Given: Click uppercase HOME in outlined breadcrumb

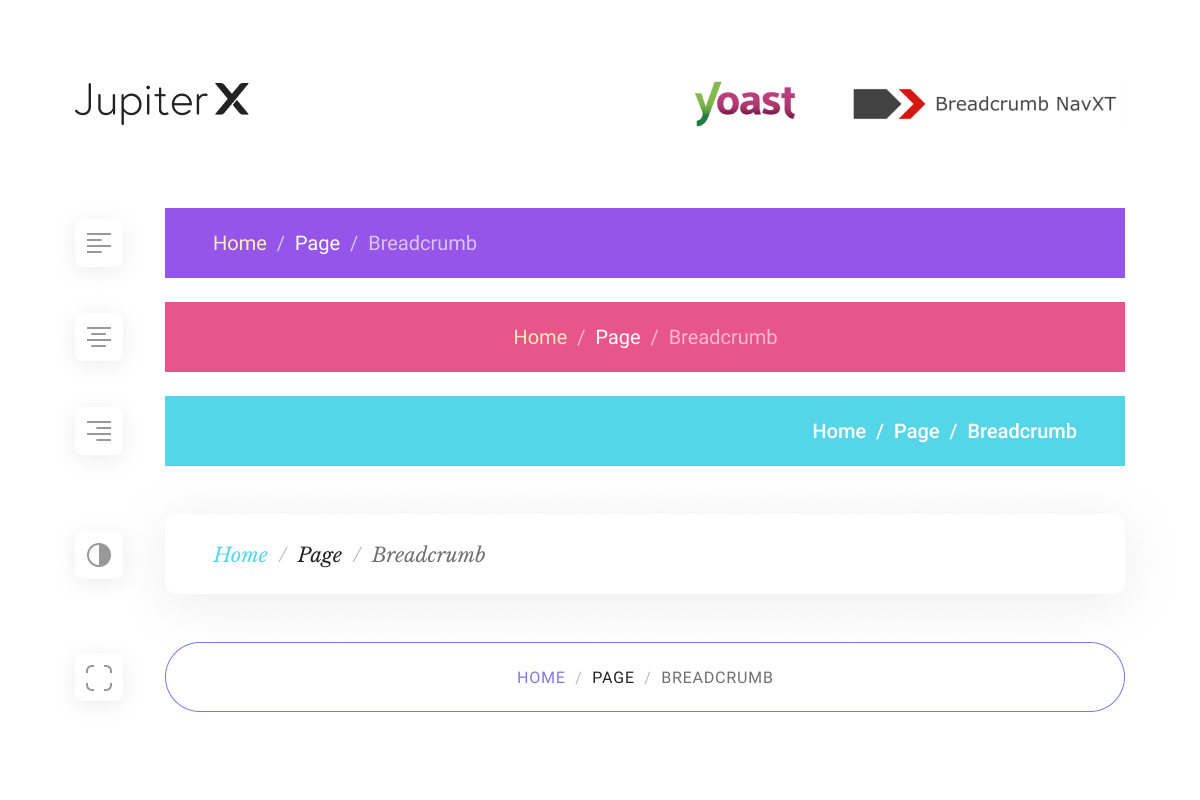Looking at the screenshot, I should (x=541, y=677).
